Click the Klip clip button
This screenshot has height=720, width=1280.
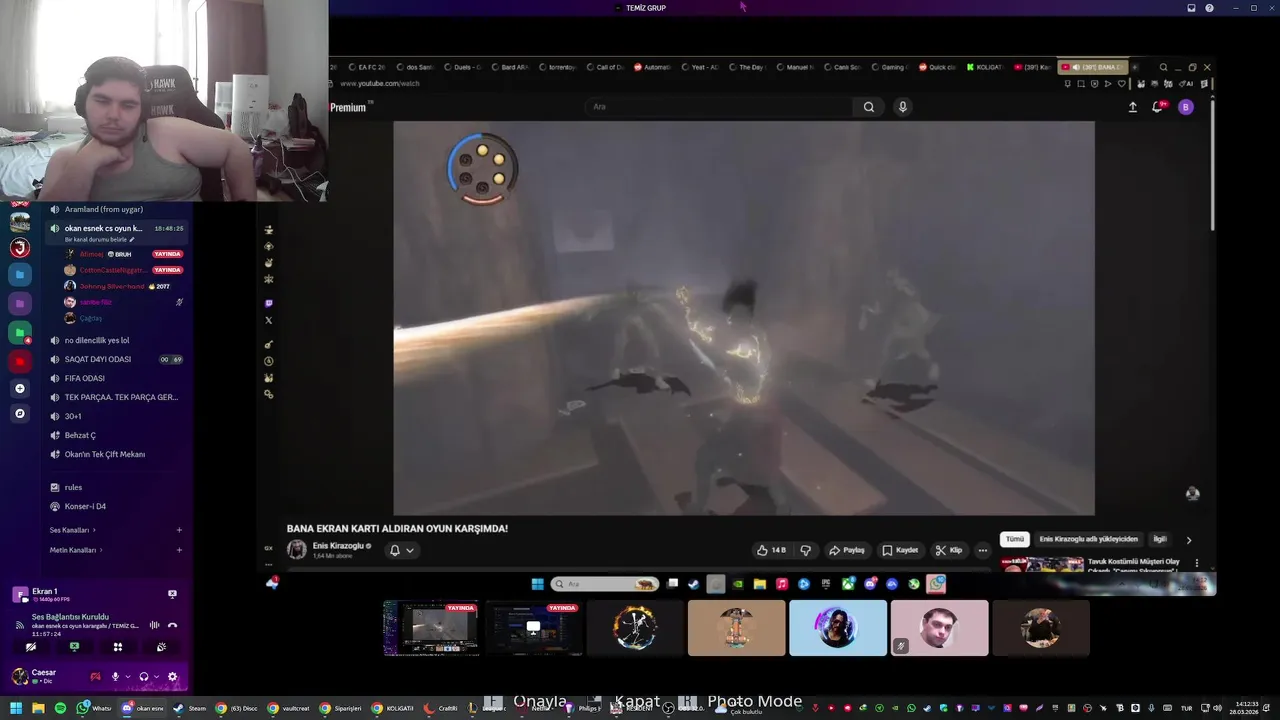[949, 550]
